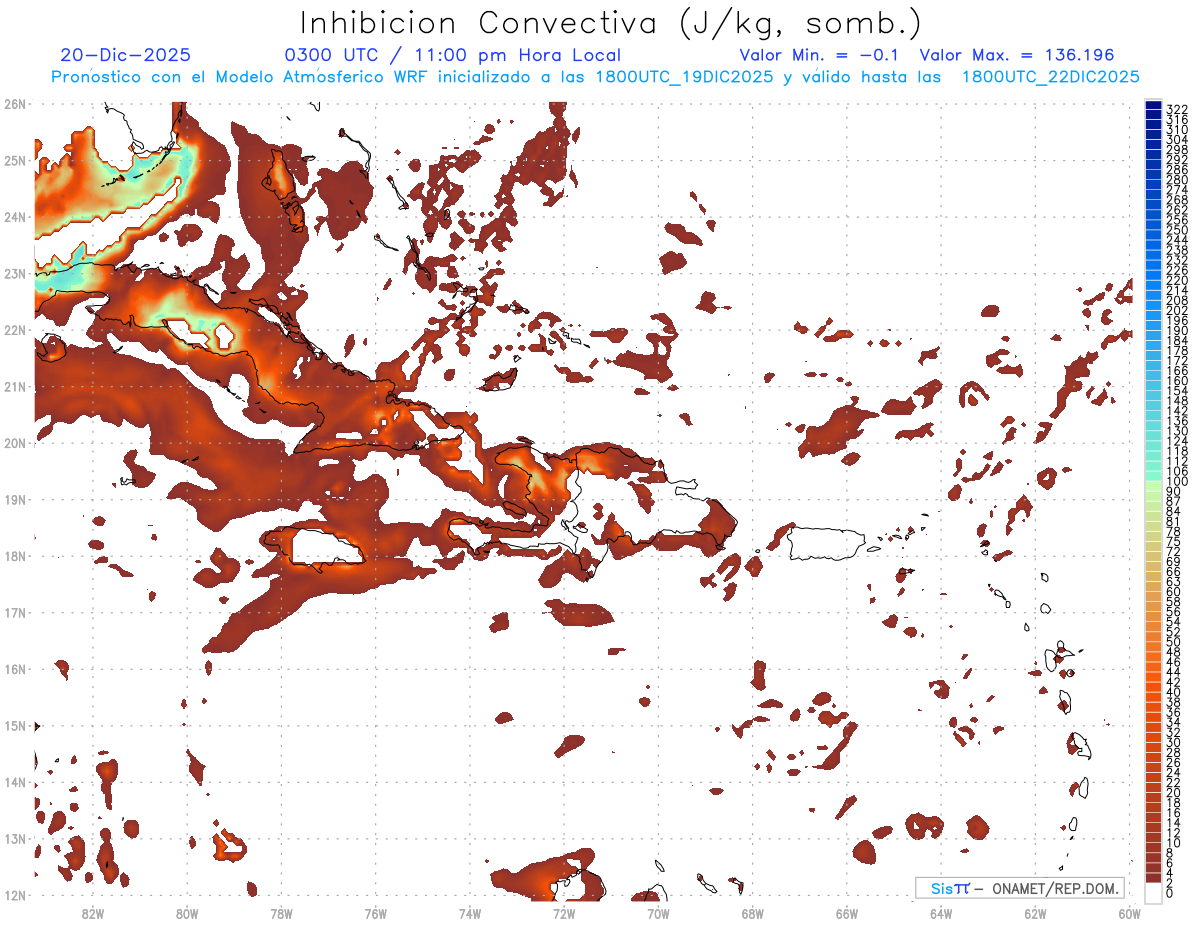Click the 20N latitude label
1200x927 pixels.
pos(14,443)
